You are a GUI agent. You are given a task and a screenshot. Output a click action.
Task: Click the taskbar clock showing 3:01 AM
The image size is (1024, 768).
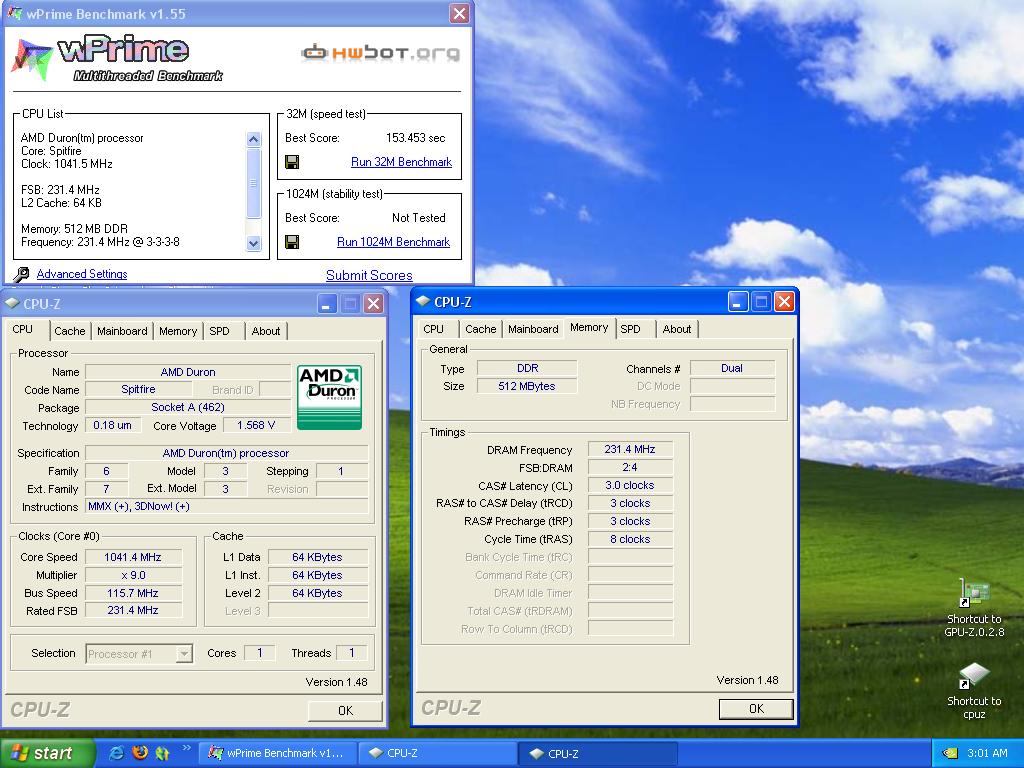click(987, 753)
